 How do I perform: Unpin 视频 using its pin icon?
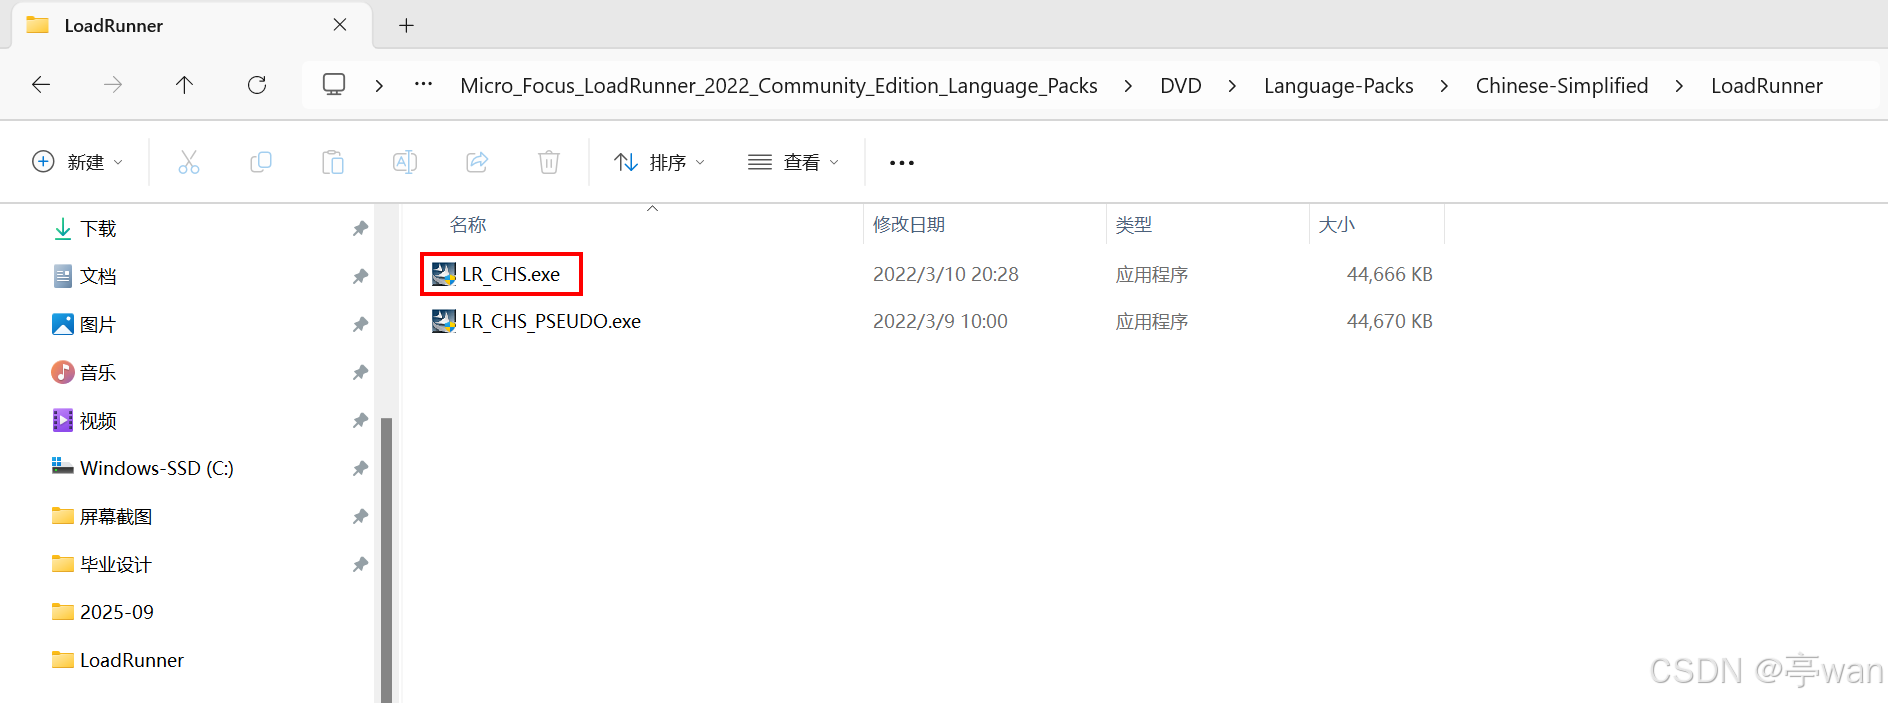(x=360, y=421)
